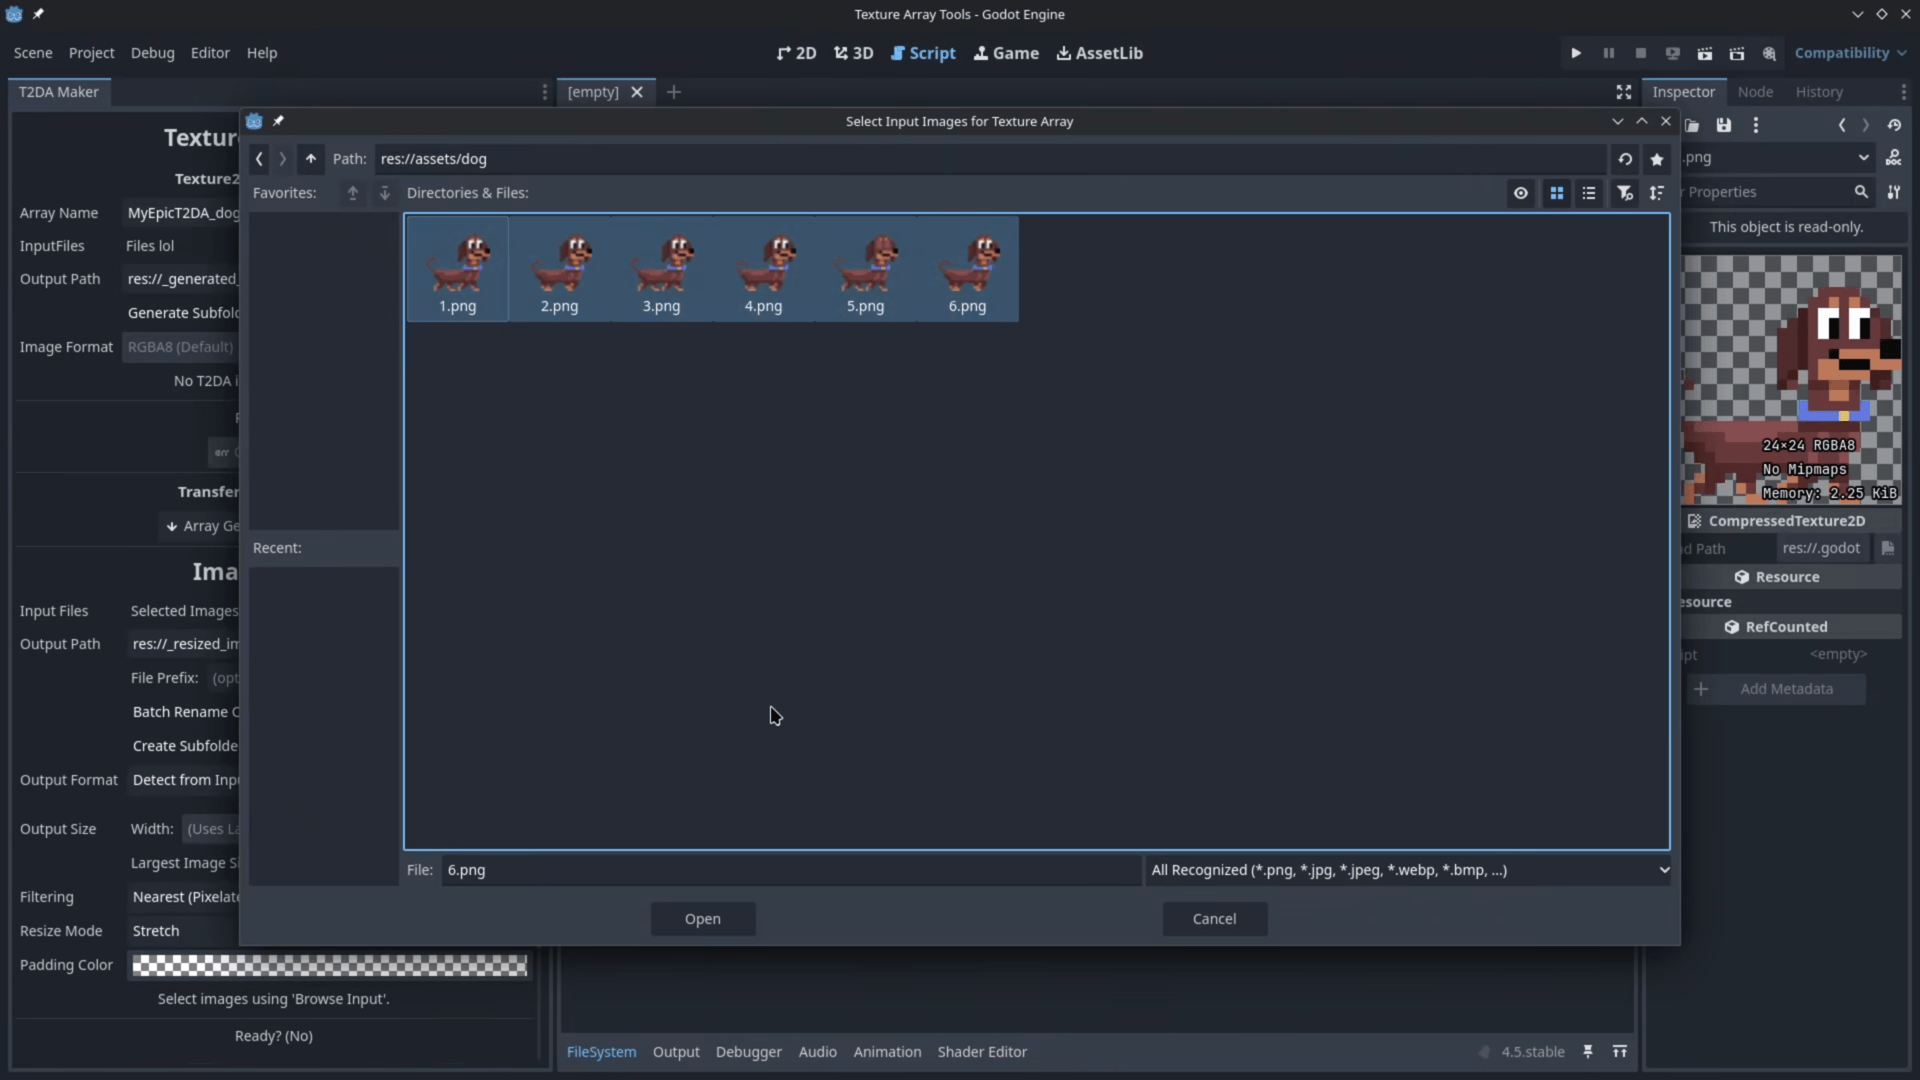Open the filter files icon

[x=1625, y=192]
